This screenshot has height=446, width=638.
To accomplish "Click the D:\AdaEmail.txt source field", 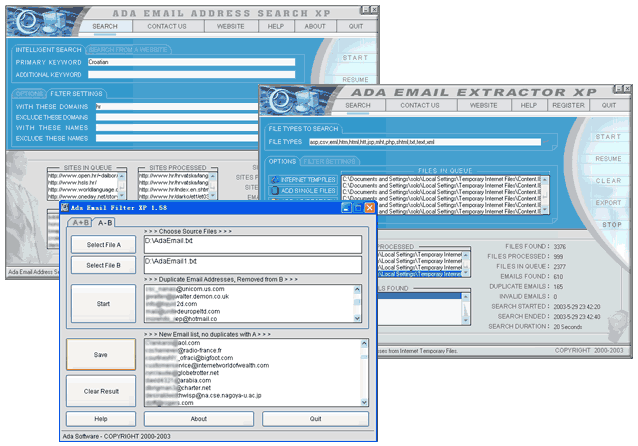I will [x=253, y=244].
